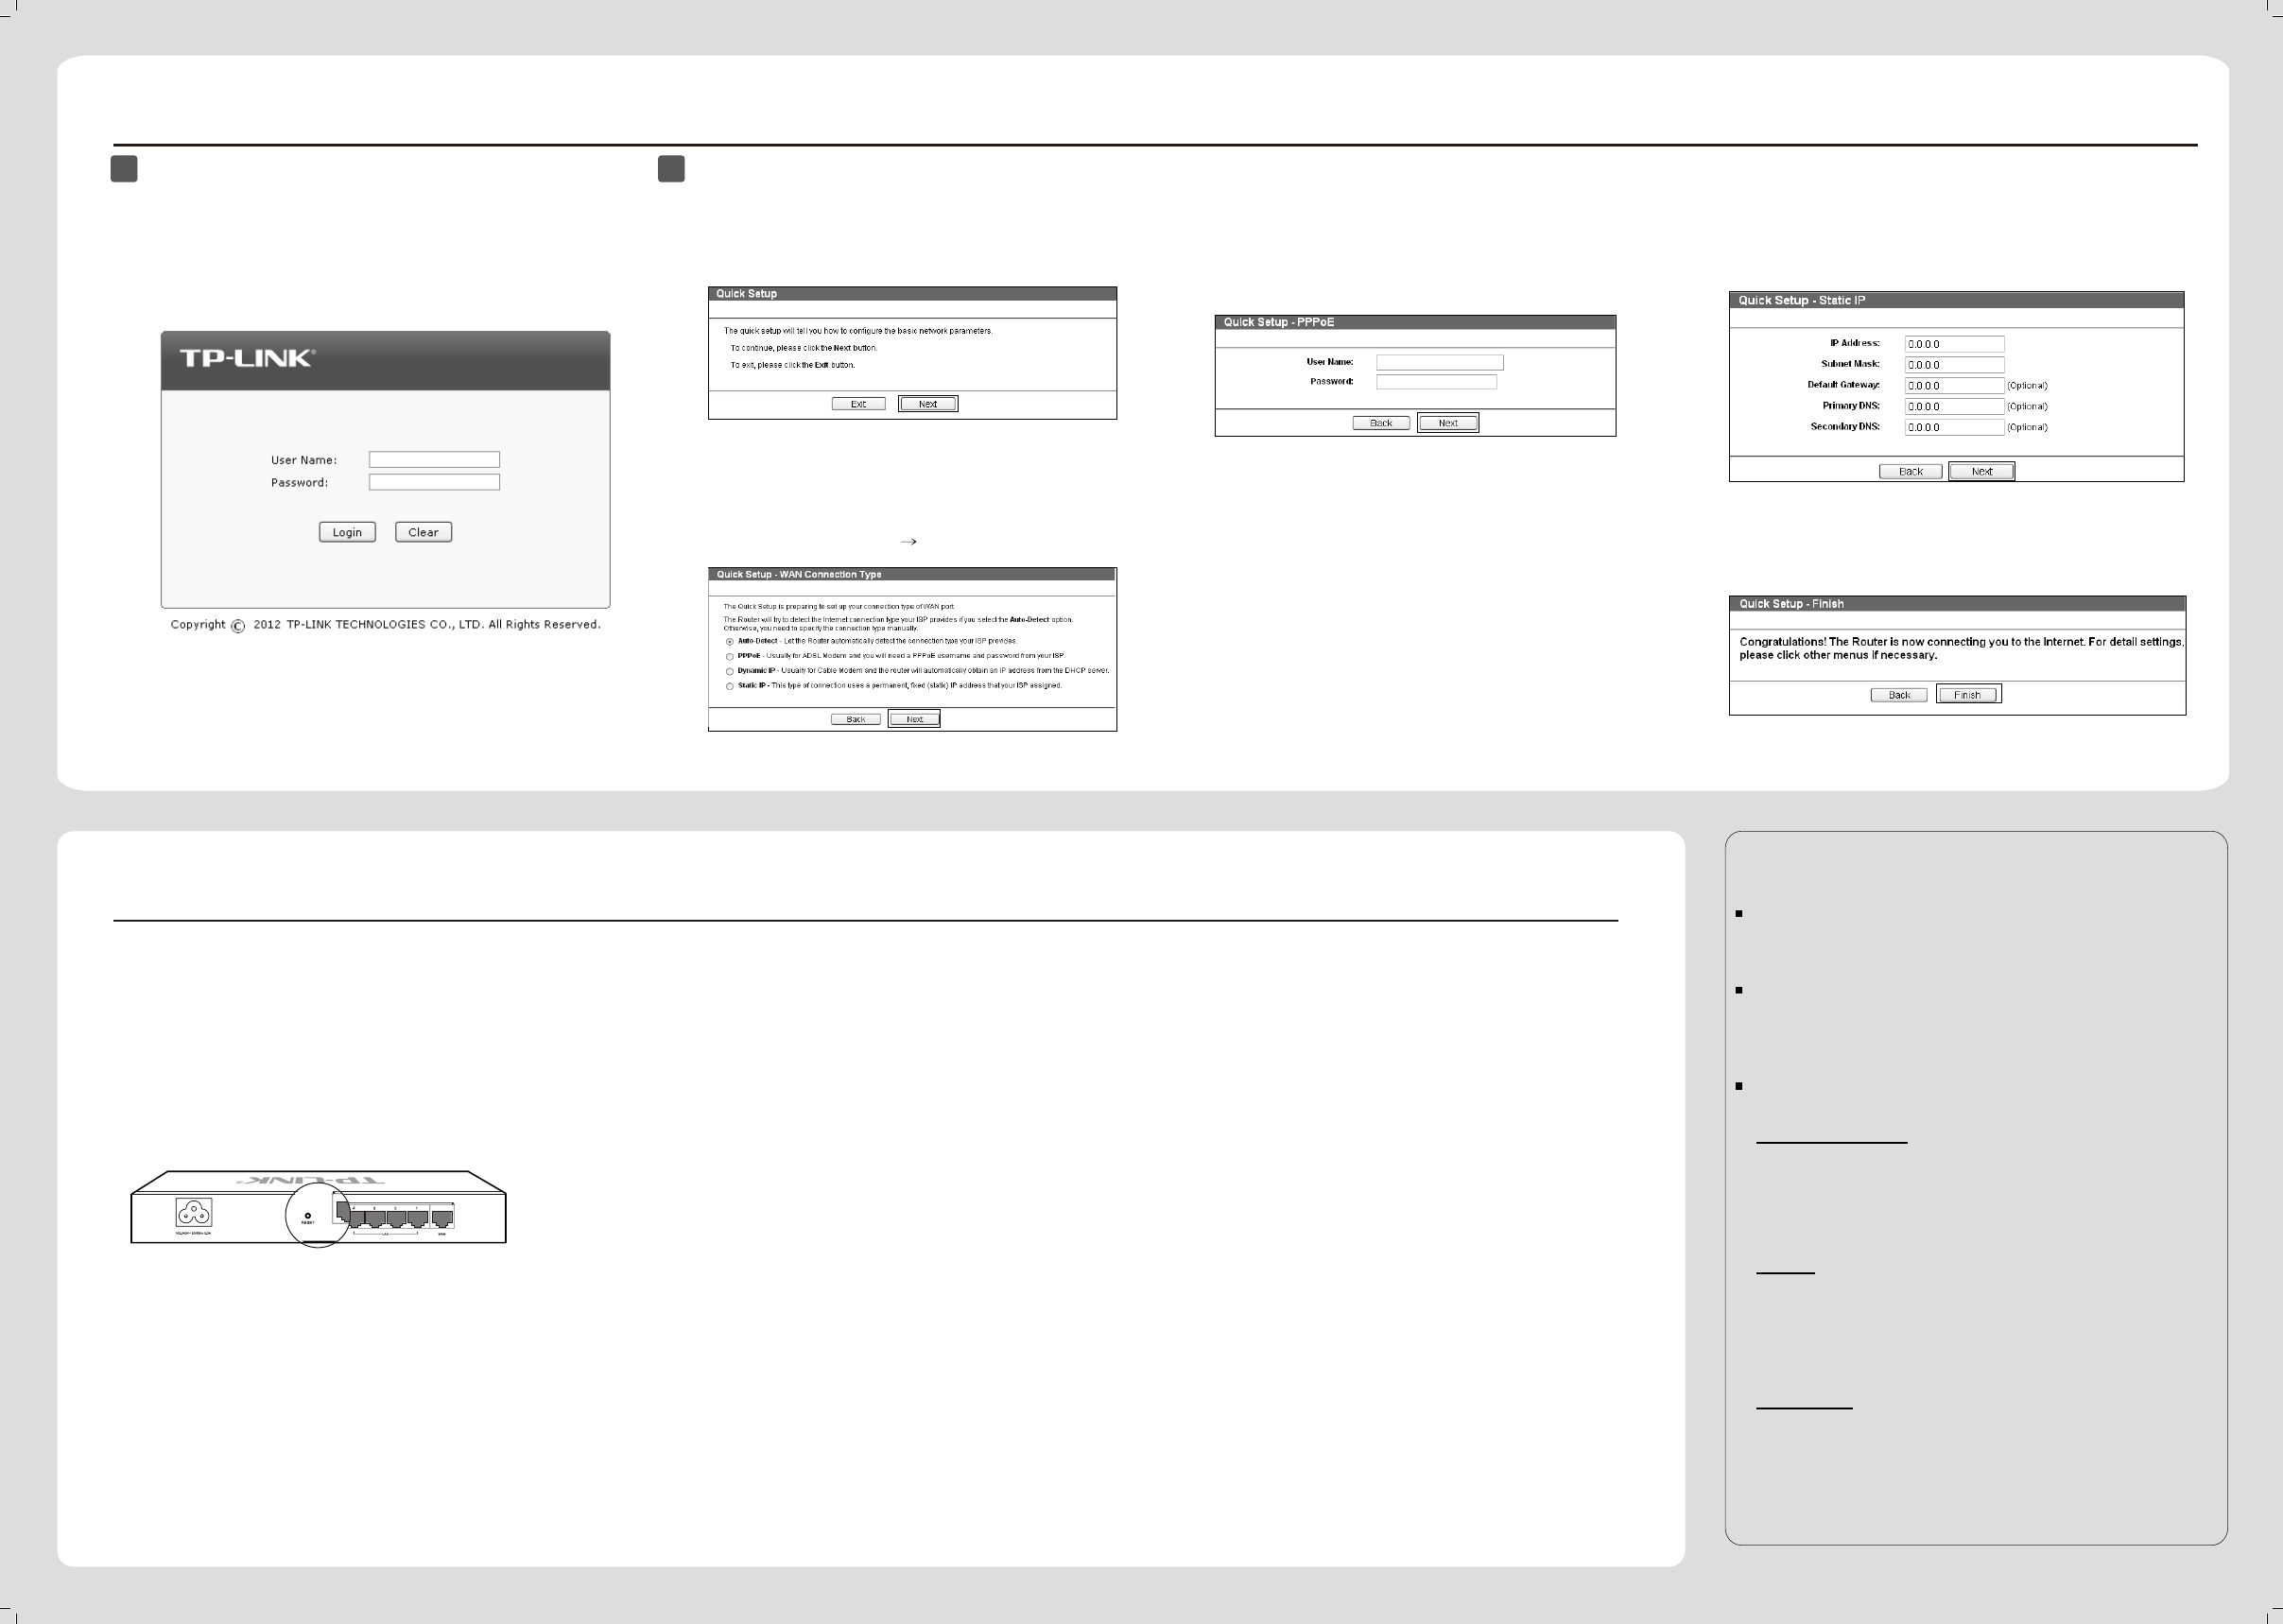Click Finish in Quick Setup - Finish
2283x1624 pixels.
click(1967, 695)
